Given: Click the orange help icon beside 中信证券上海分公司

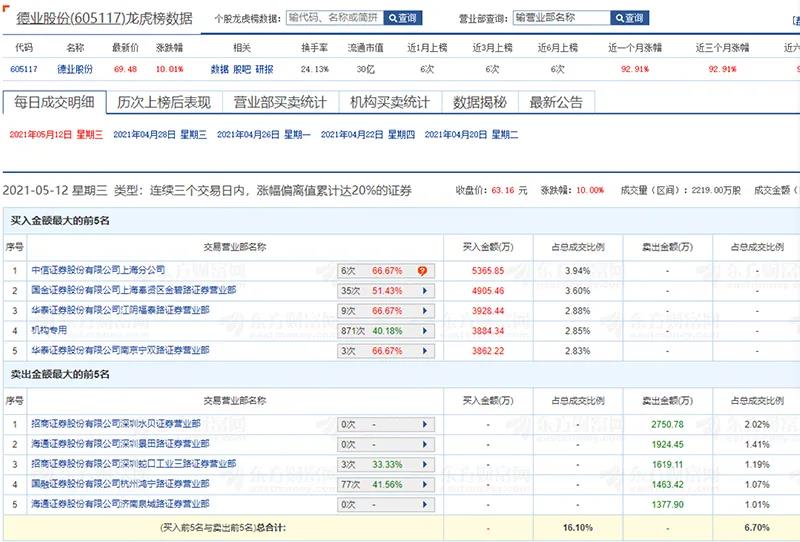Looking at the screenshot, I should point(423,270).
